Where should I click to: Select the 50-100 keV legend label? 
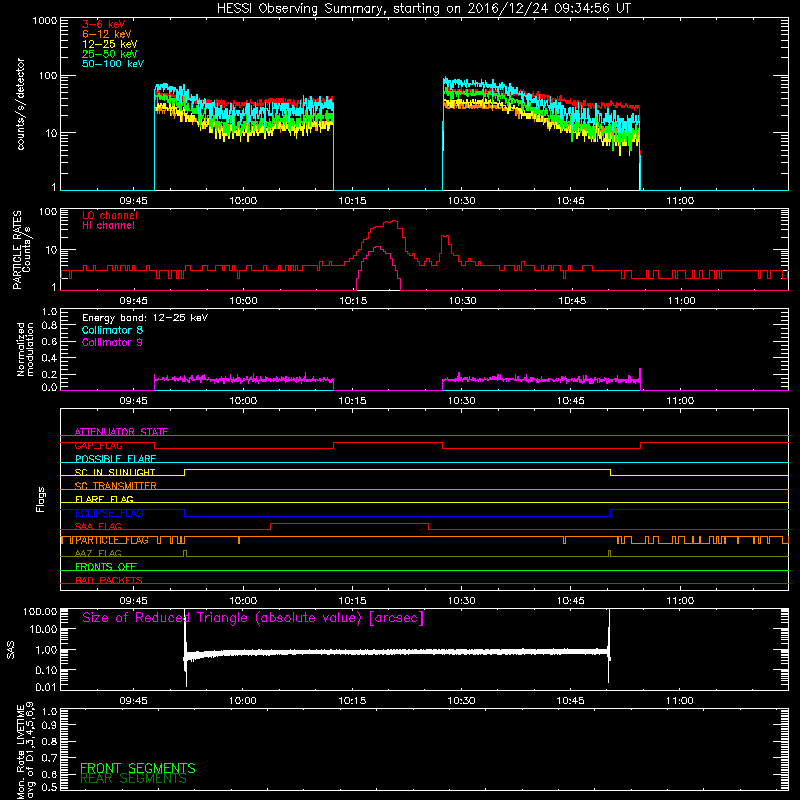[x=113, y=64]
